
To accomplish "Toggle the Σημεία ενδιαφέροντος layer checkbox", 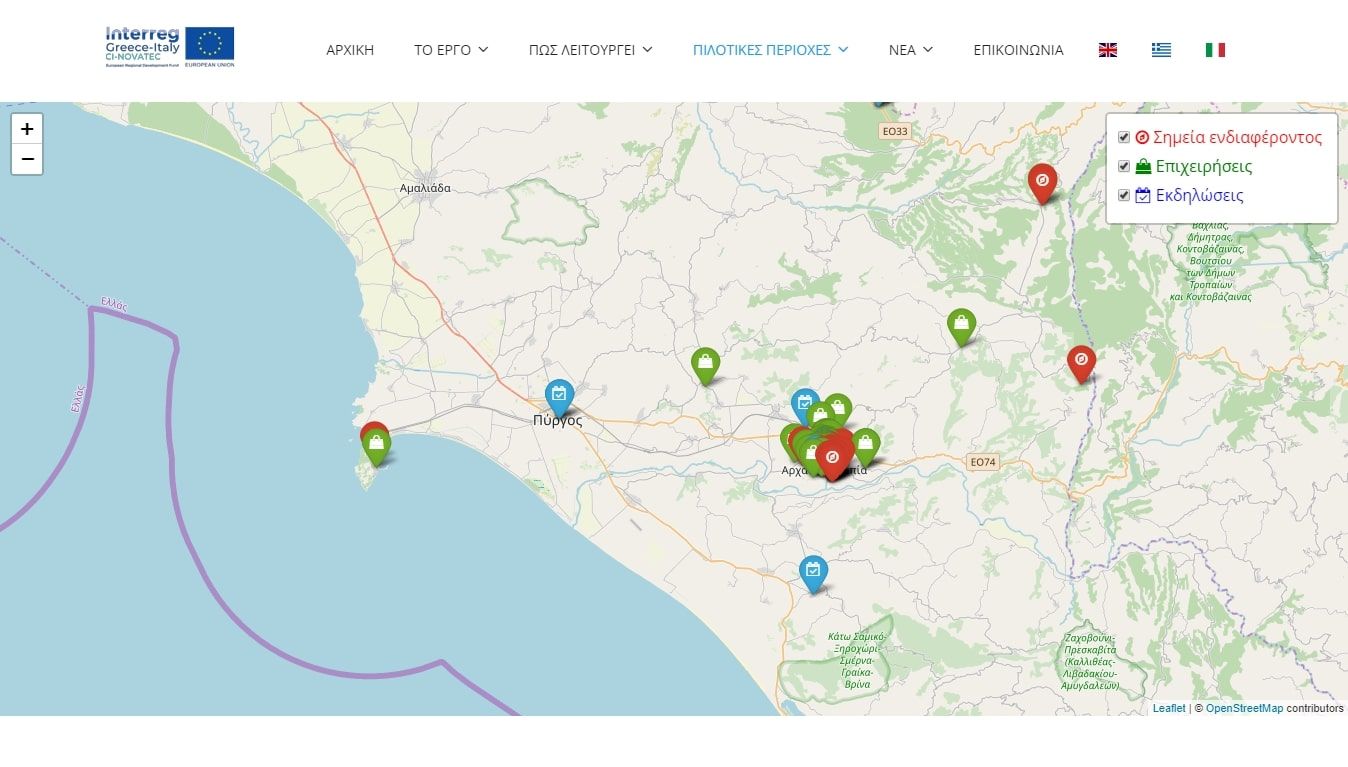I will point(1124,138).
